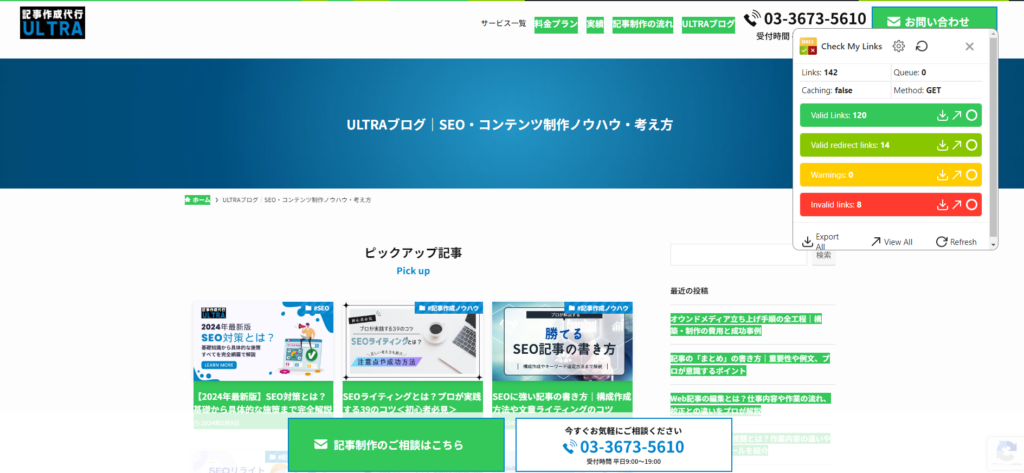Image resolution: width=1024 pixels, height=473 pixels.
Task: Open Web記事の編集とは? recent post
Action: [752, 404]
